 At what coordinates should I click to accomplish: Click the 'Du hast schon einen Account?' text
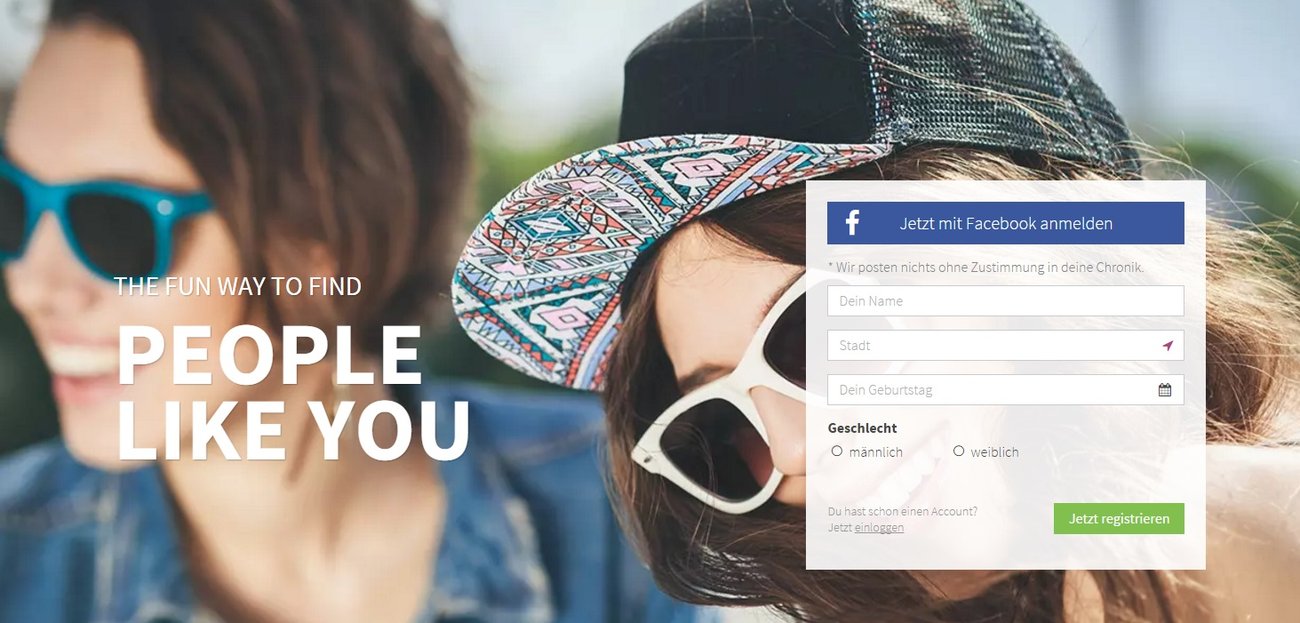[x=903, y=511]
